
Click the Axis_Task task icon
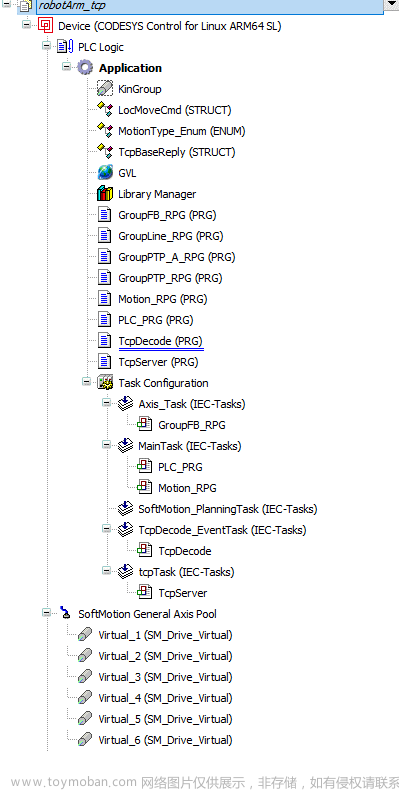click(125, 404)
